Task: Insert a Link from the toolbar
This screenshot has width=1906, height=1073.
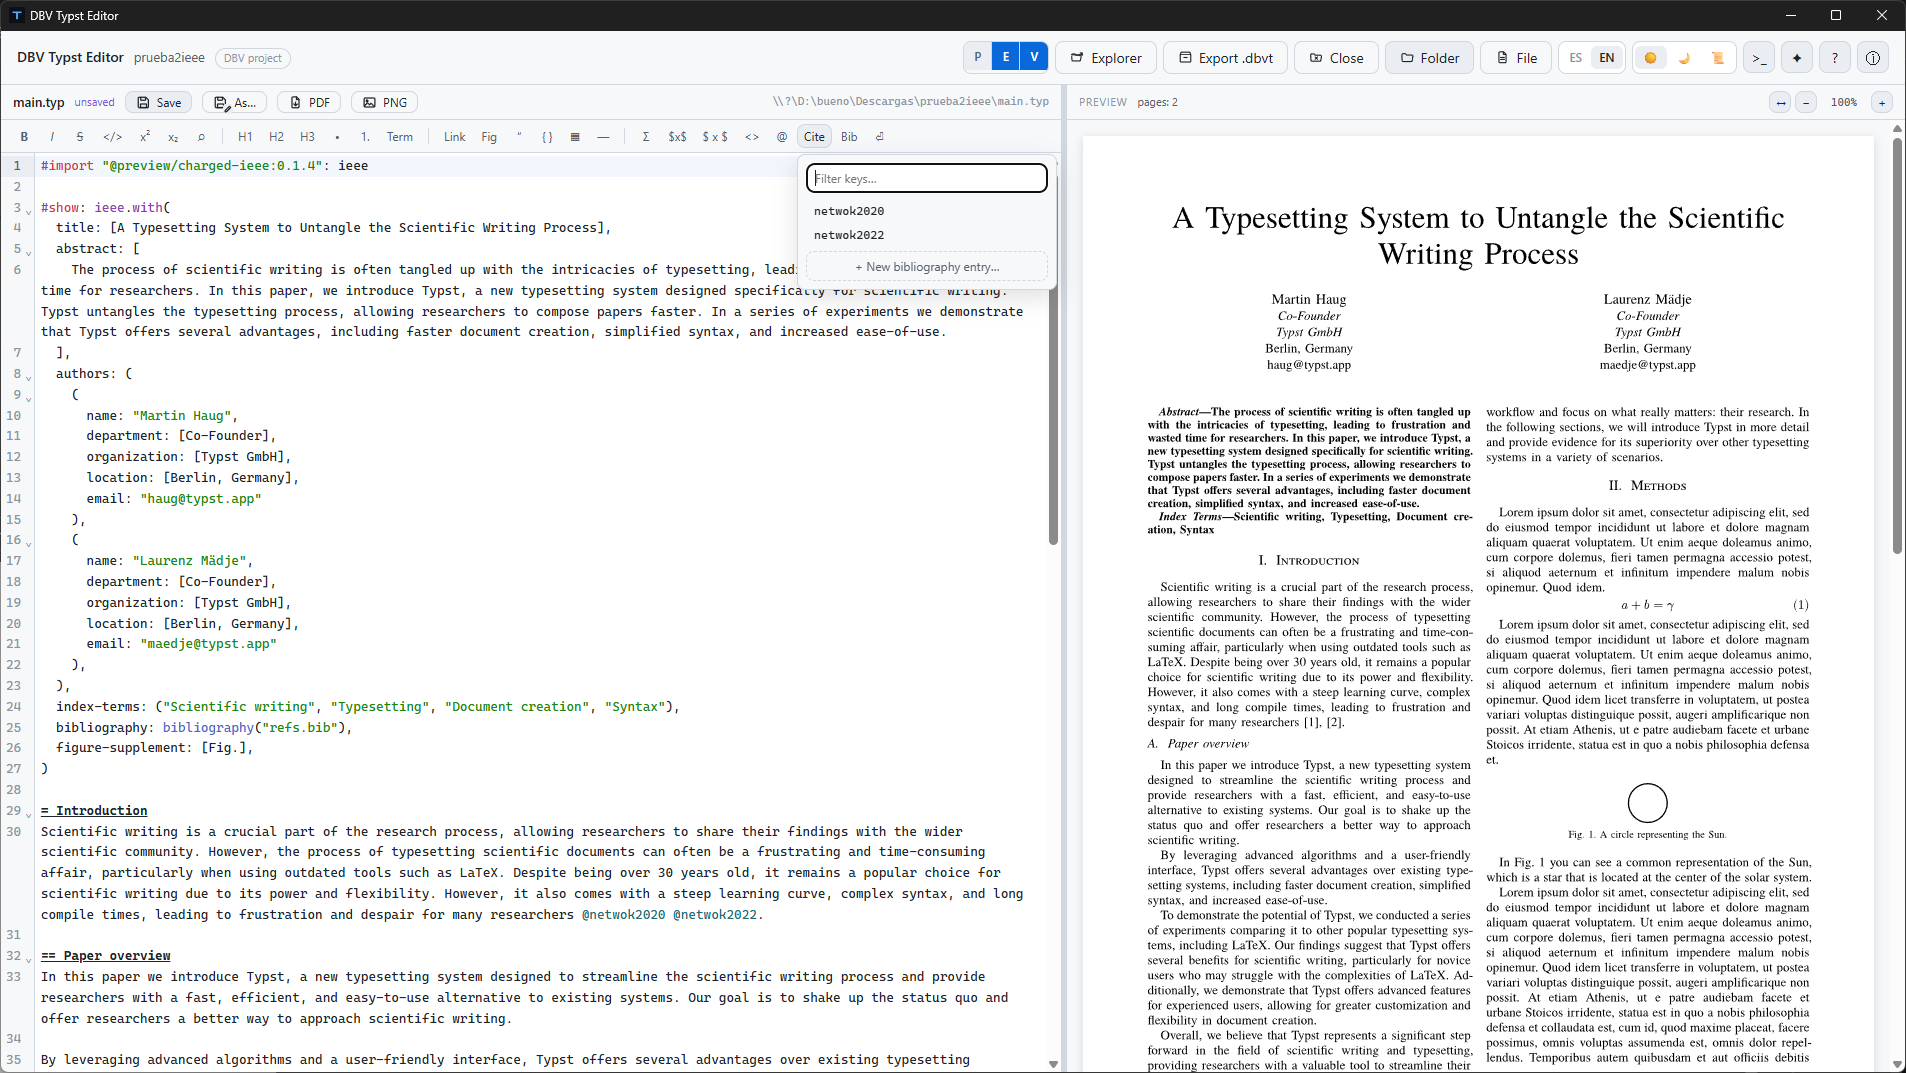Action: coord(455,137)
